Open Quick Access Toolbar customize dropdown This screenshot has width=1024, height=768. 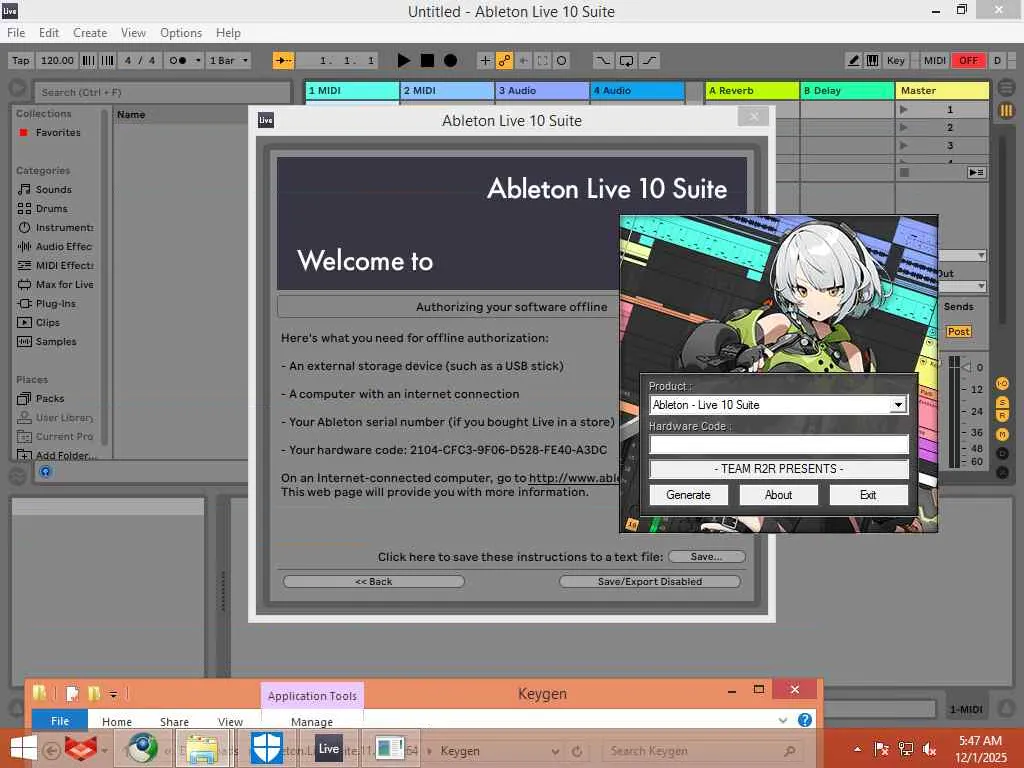coord(113,694)
